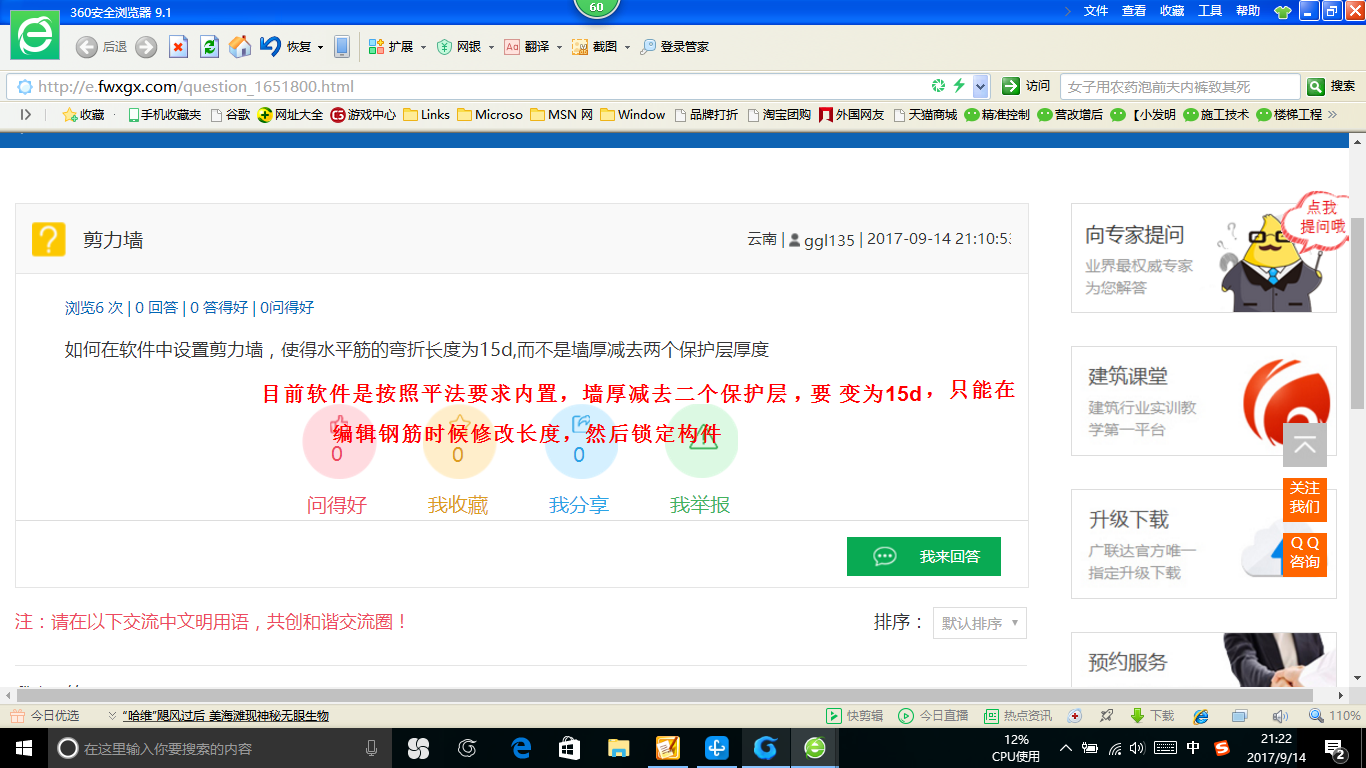The width and height of the screenshot is (1366, 768).
Task: Open the 文件 menu
Action: click(1096, 10)
